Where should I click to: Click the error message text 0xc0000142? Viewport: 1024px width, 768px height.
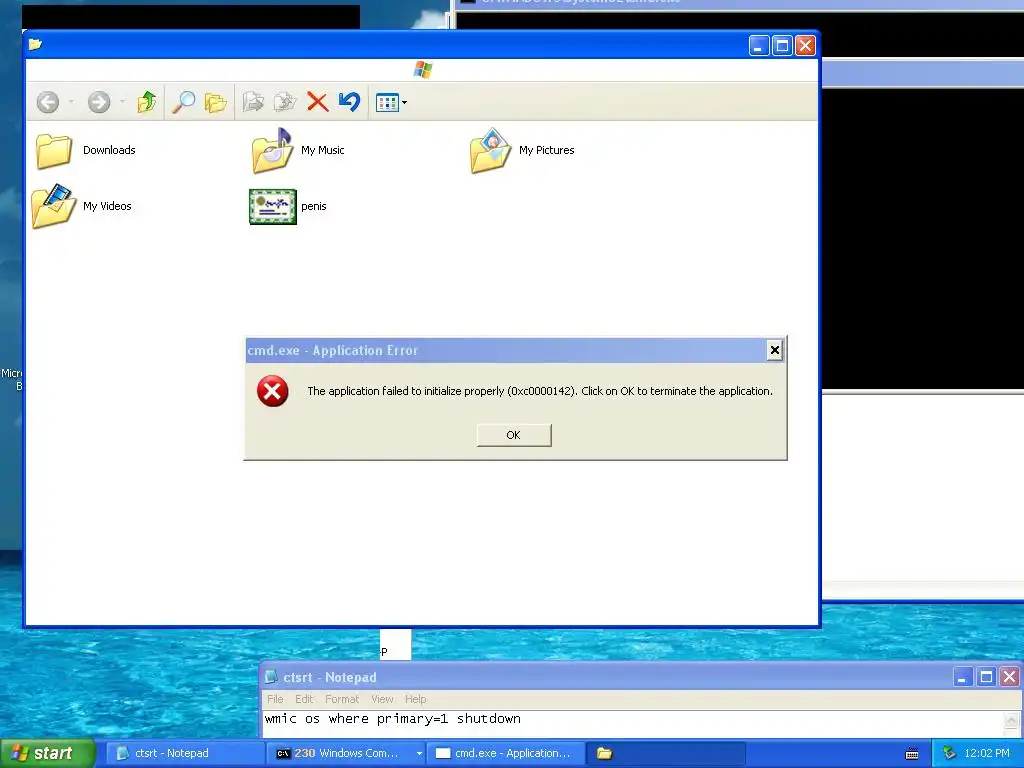(x=542, y=391)
